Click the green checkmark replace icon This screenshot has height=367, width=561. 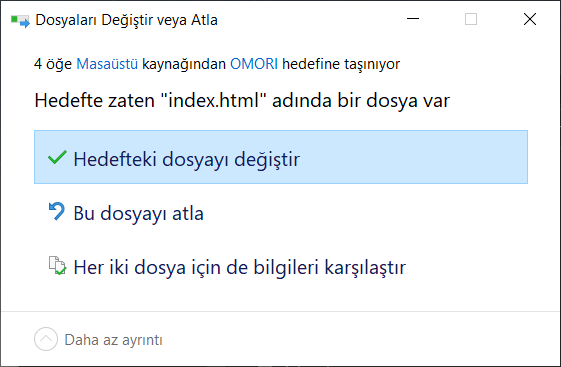[57, 158]
